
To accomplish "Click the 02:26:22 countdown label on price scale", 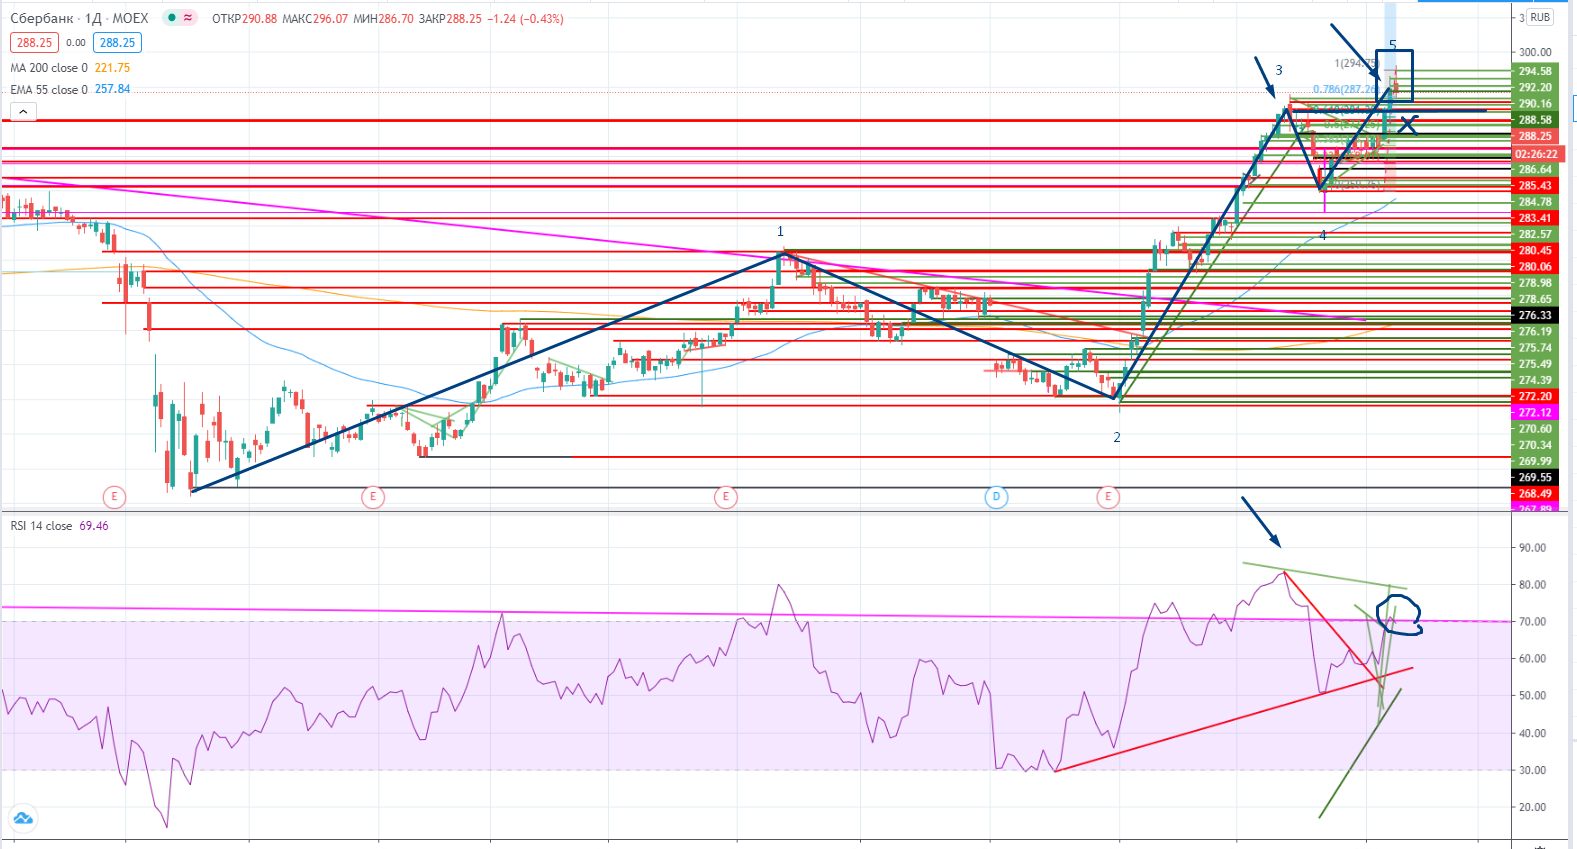I will tap(1536, 154).
